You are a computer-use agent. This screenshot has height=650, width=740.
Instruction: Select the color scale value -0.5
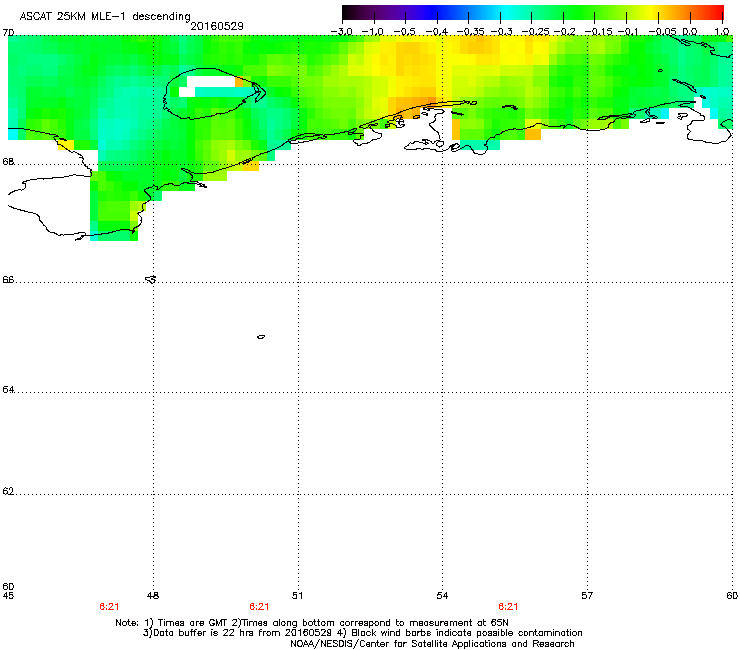click(x=405, y=32)
